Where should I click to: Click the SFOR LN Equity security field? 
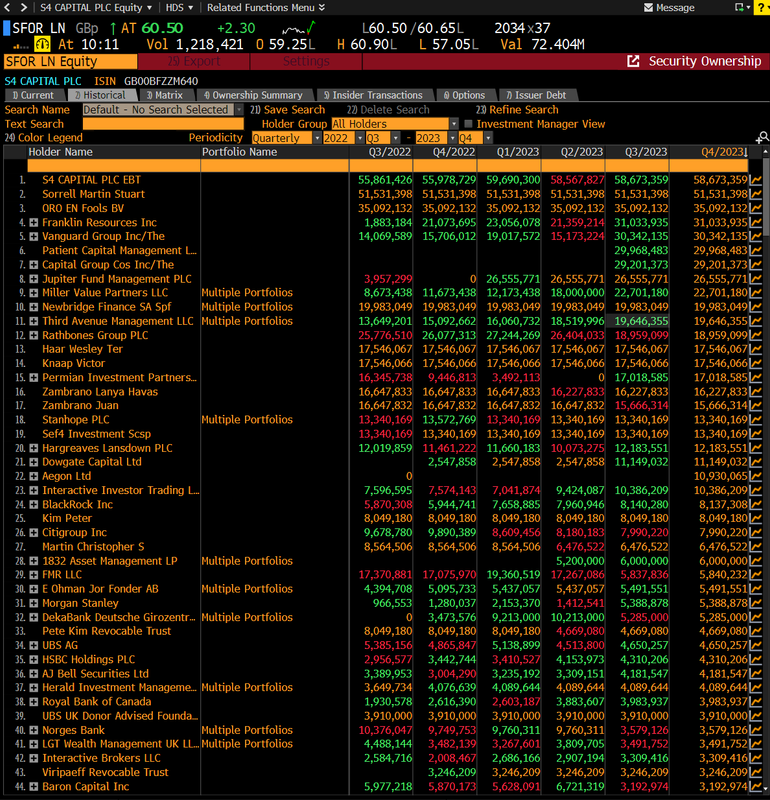click(x=70, y=61)
